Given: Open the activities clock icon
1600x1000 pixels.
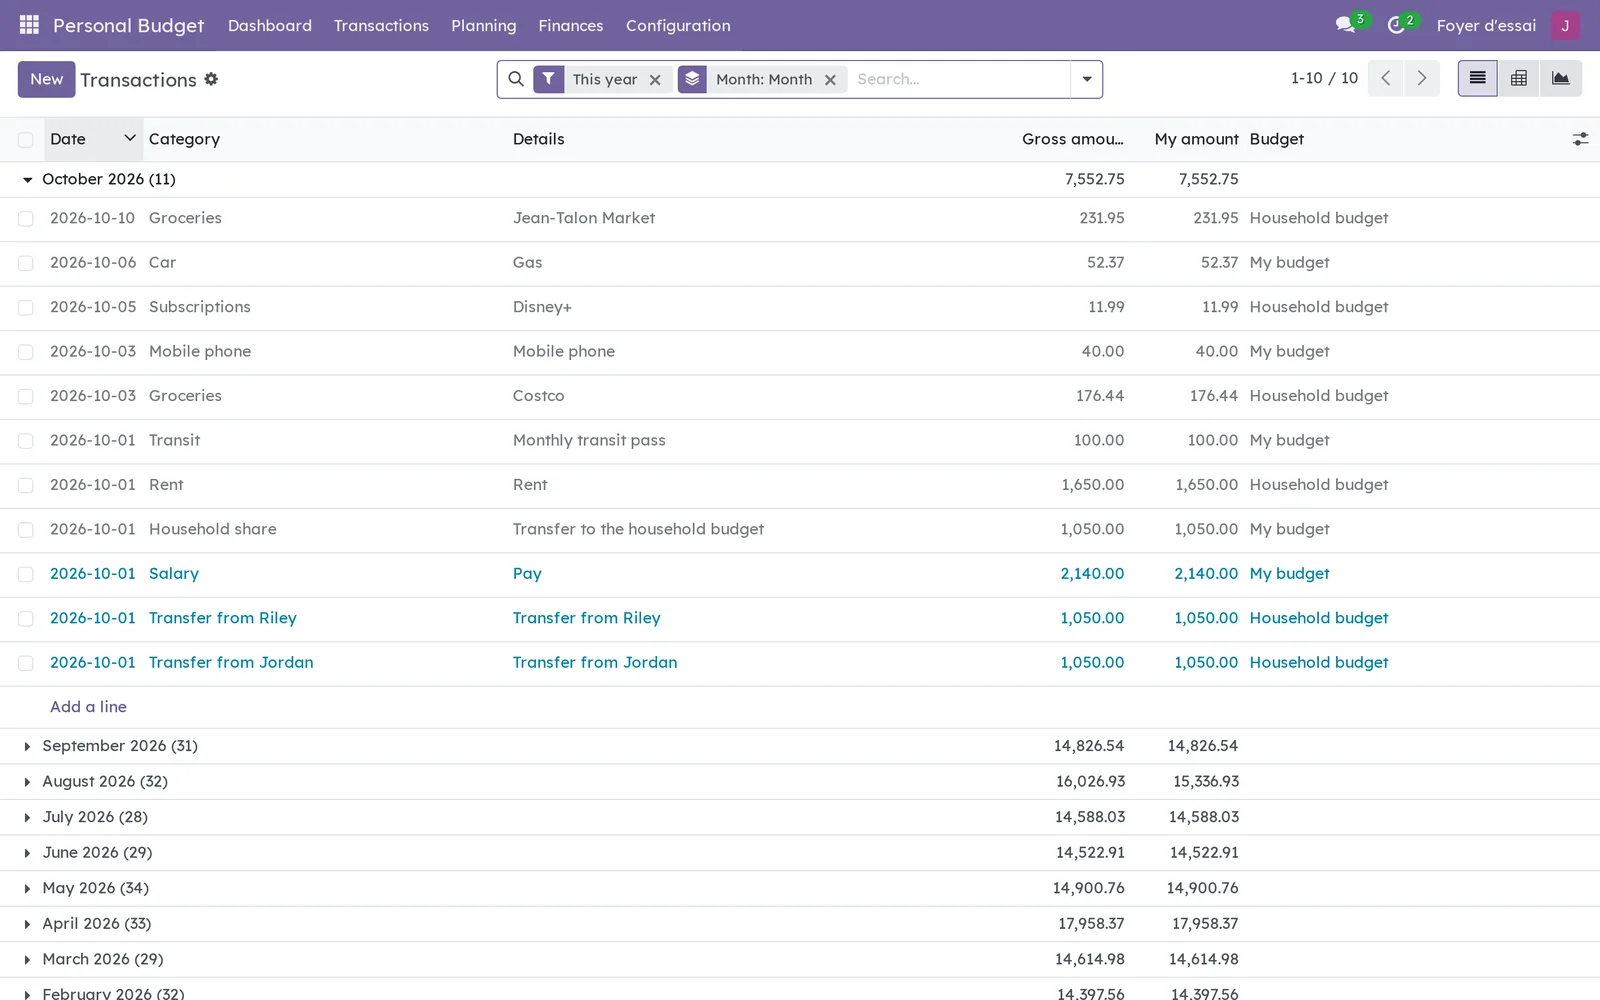Looking at the screenshot, I should (x=1396, y=25).
